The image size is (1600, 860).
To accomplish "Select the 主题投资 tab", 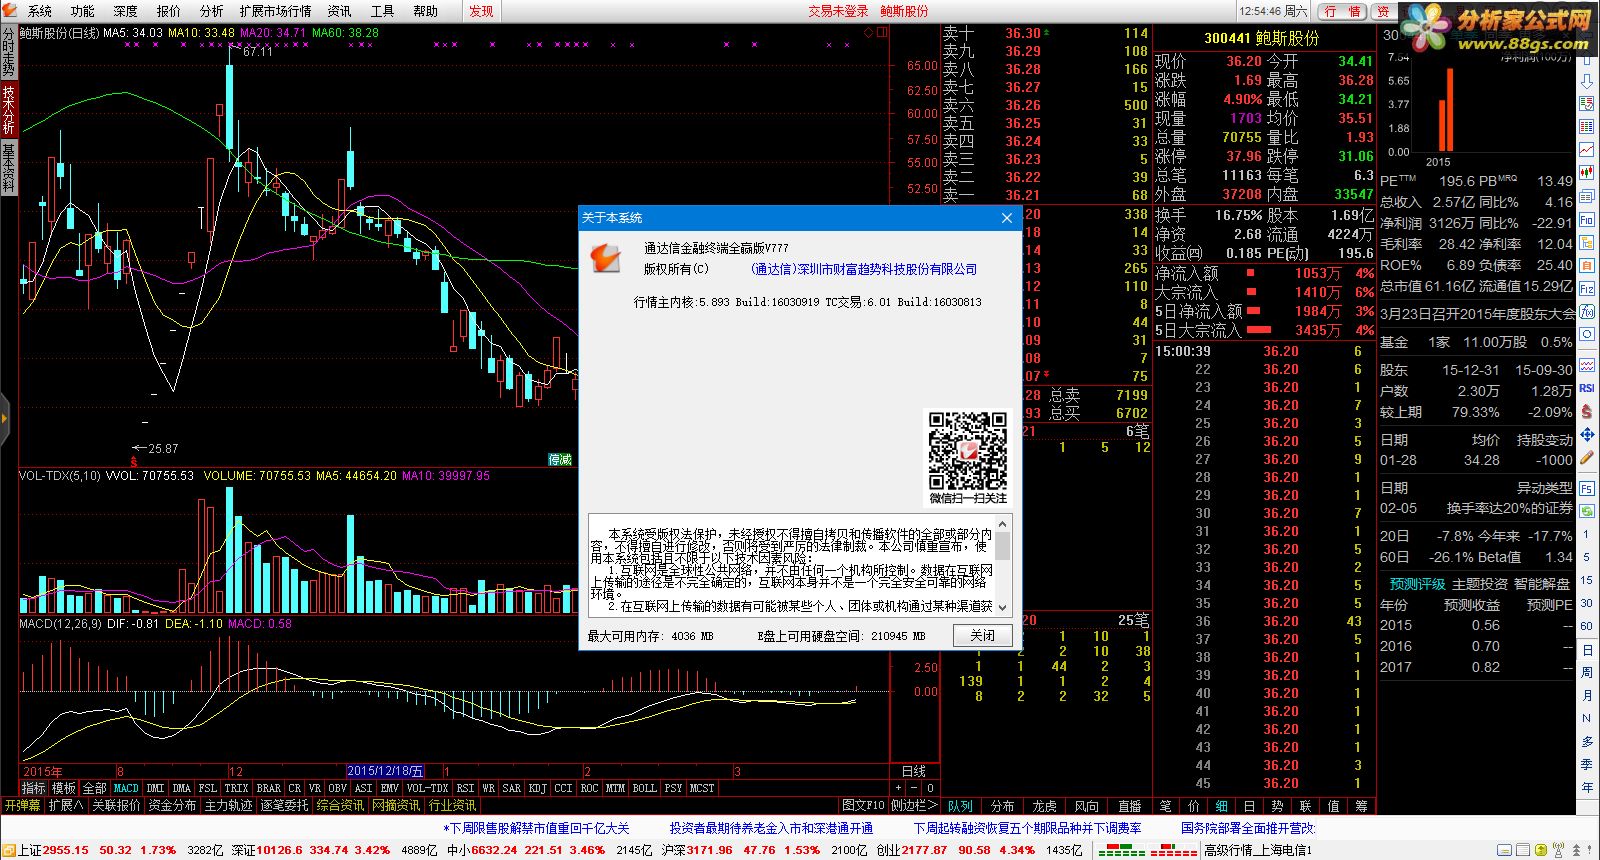I will [x=1480, y=584].
